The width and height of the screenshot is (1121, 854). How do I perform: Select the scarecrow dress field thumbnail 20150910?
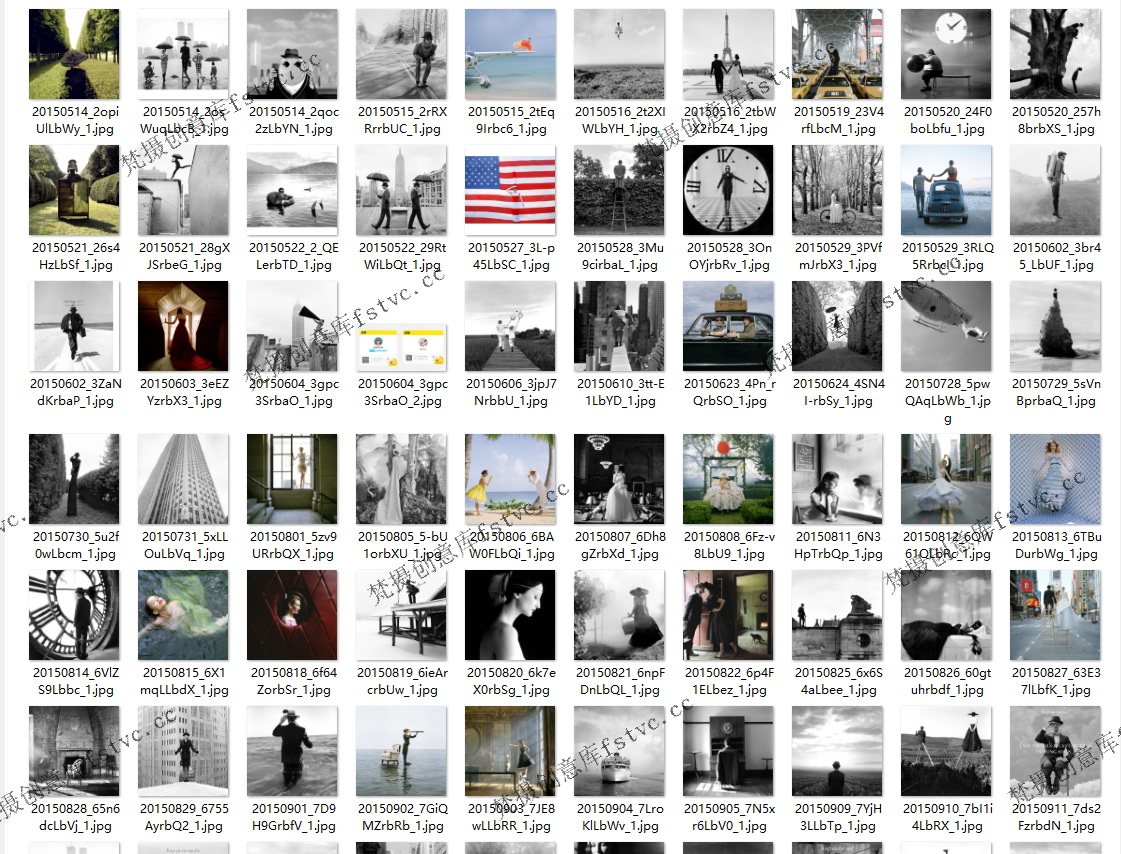coord(947,751)
